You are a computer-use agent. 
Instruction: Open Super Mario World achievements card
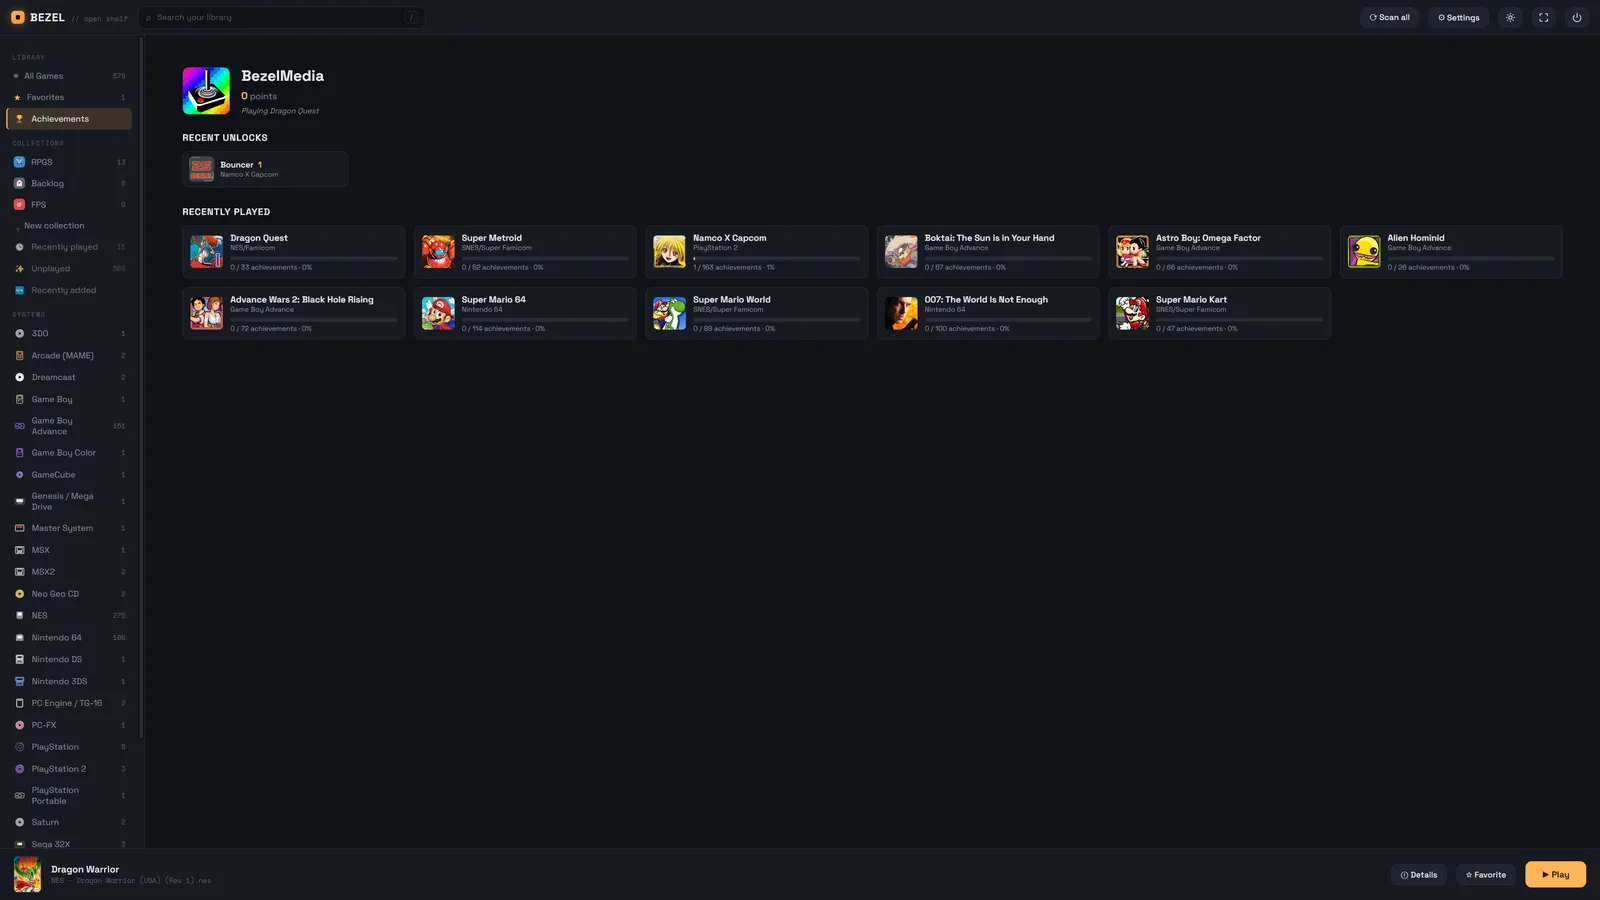pyautogui.click(x=757, y=313)
